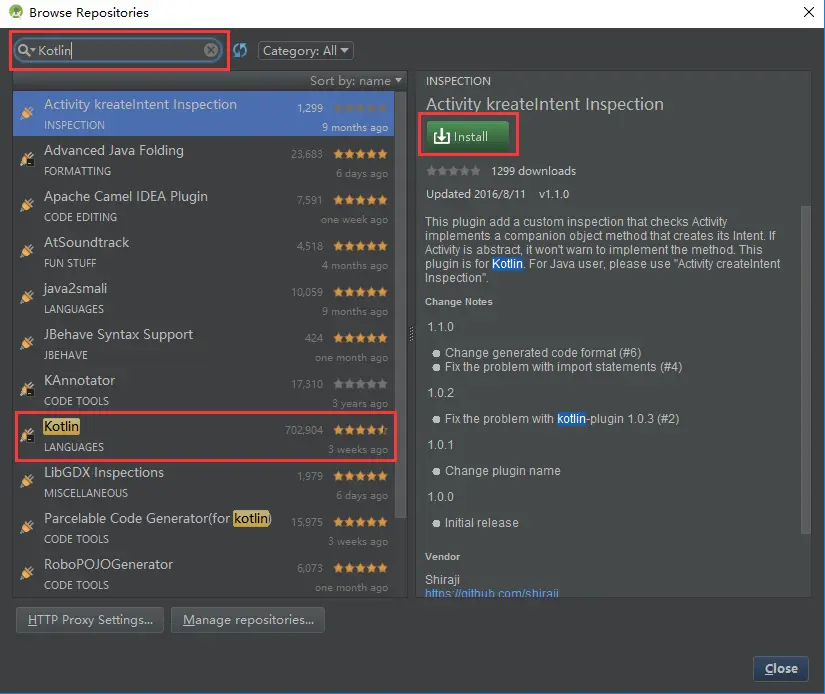Click the 'Updated 2016/8/11' text

tap(476, 194)
